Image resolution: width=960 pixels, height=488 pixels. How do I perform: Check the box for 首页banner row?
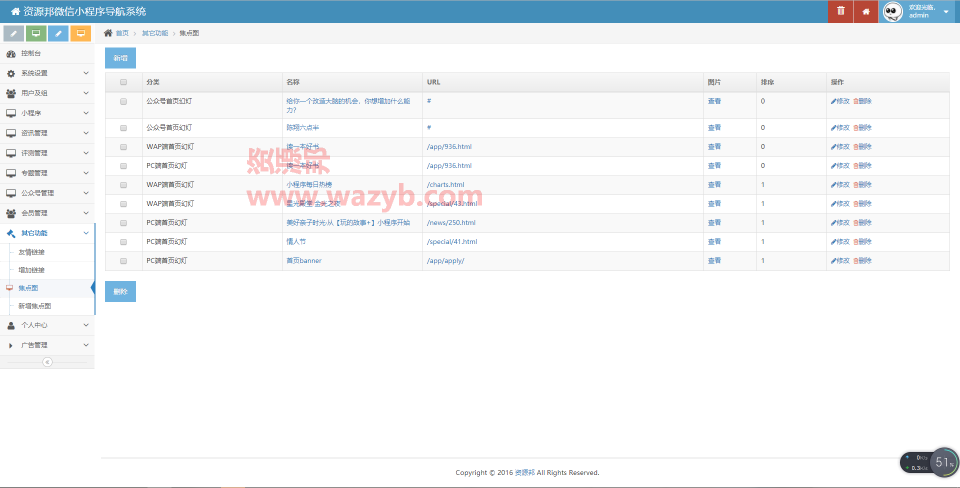click(124, 261)
